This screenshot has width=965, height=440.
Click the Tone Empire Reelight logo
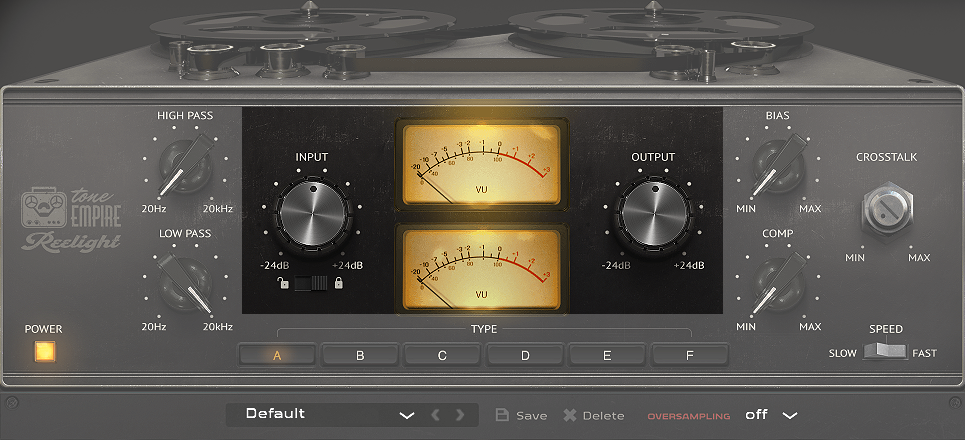[72, 218]
